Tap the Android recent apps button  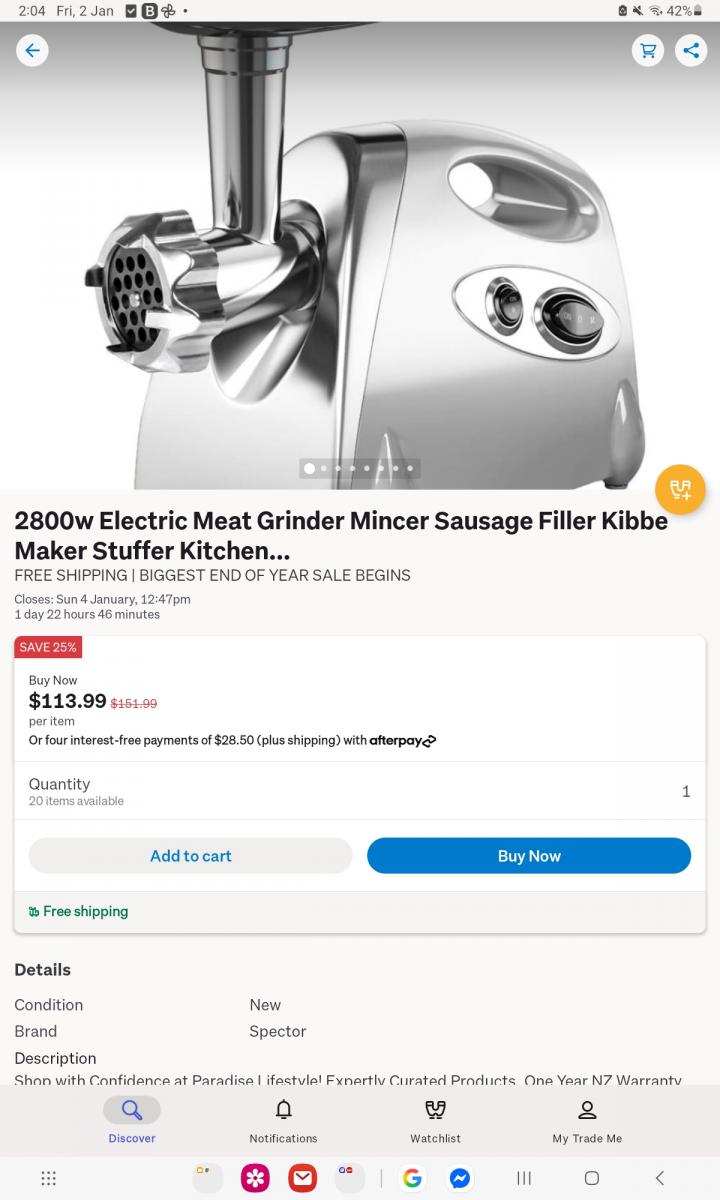(524, 1178)
